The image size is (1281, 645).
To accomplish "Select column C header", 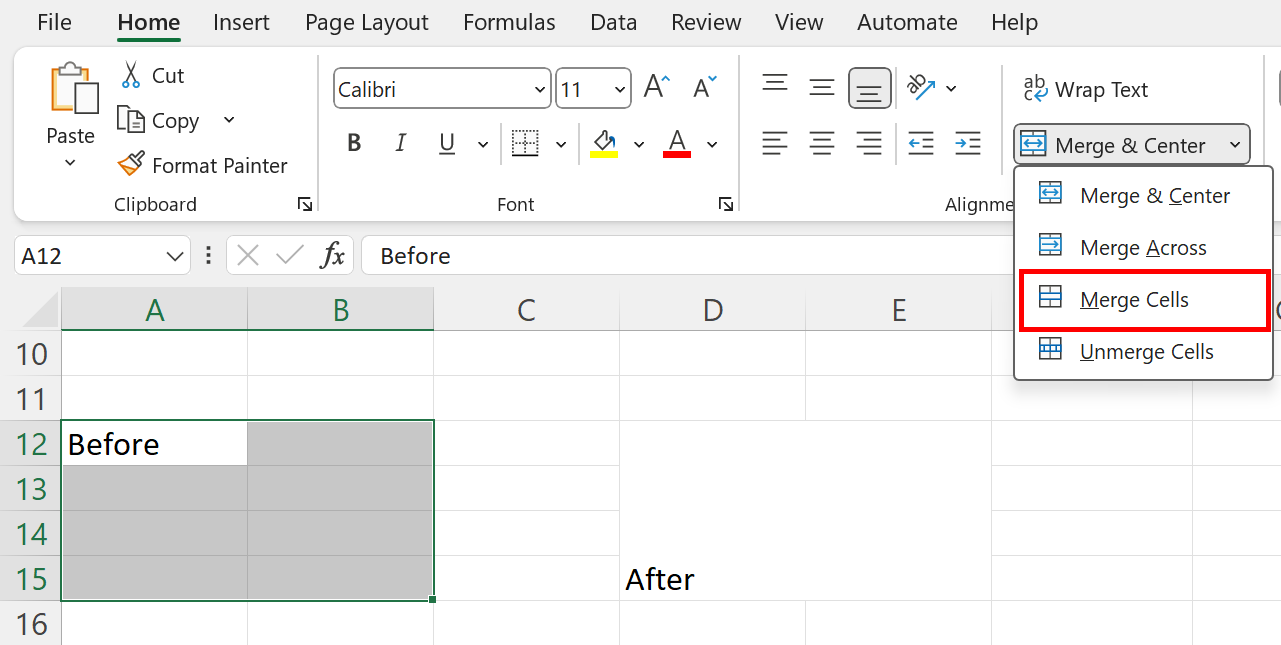I will [526, 310].
